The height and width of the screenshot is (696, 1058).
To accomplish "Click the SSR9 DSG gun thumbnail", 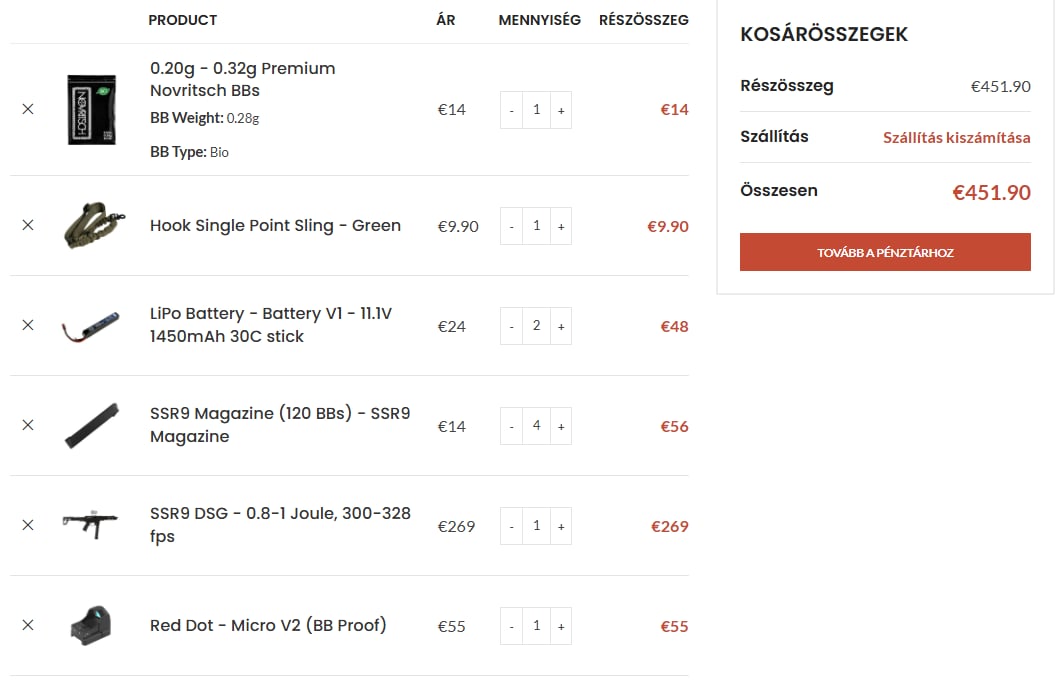I will (x=90, y=525).
